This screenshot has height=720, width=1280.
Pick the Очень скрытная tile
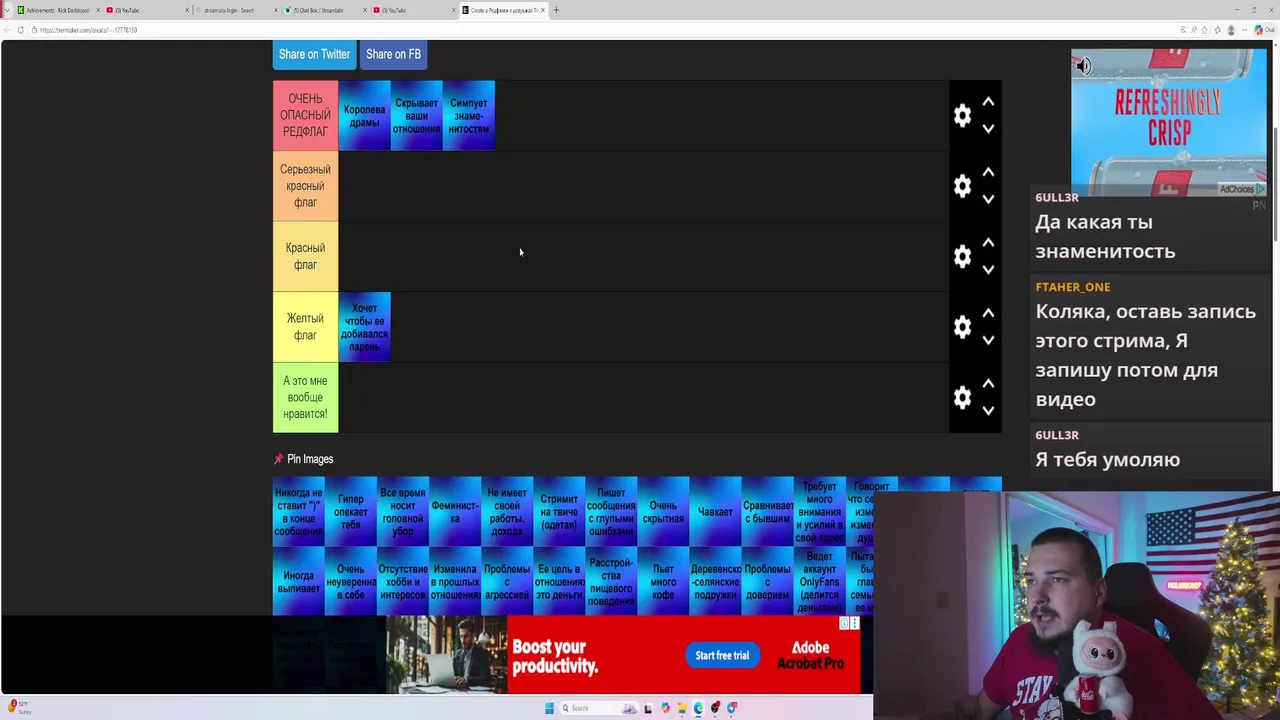pos(663,512)
